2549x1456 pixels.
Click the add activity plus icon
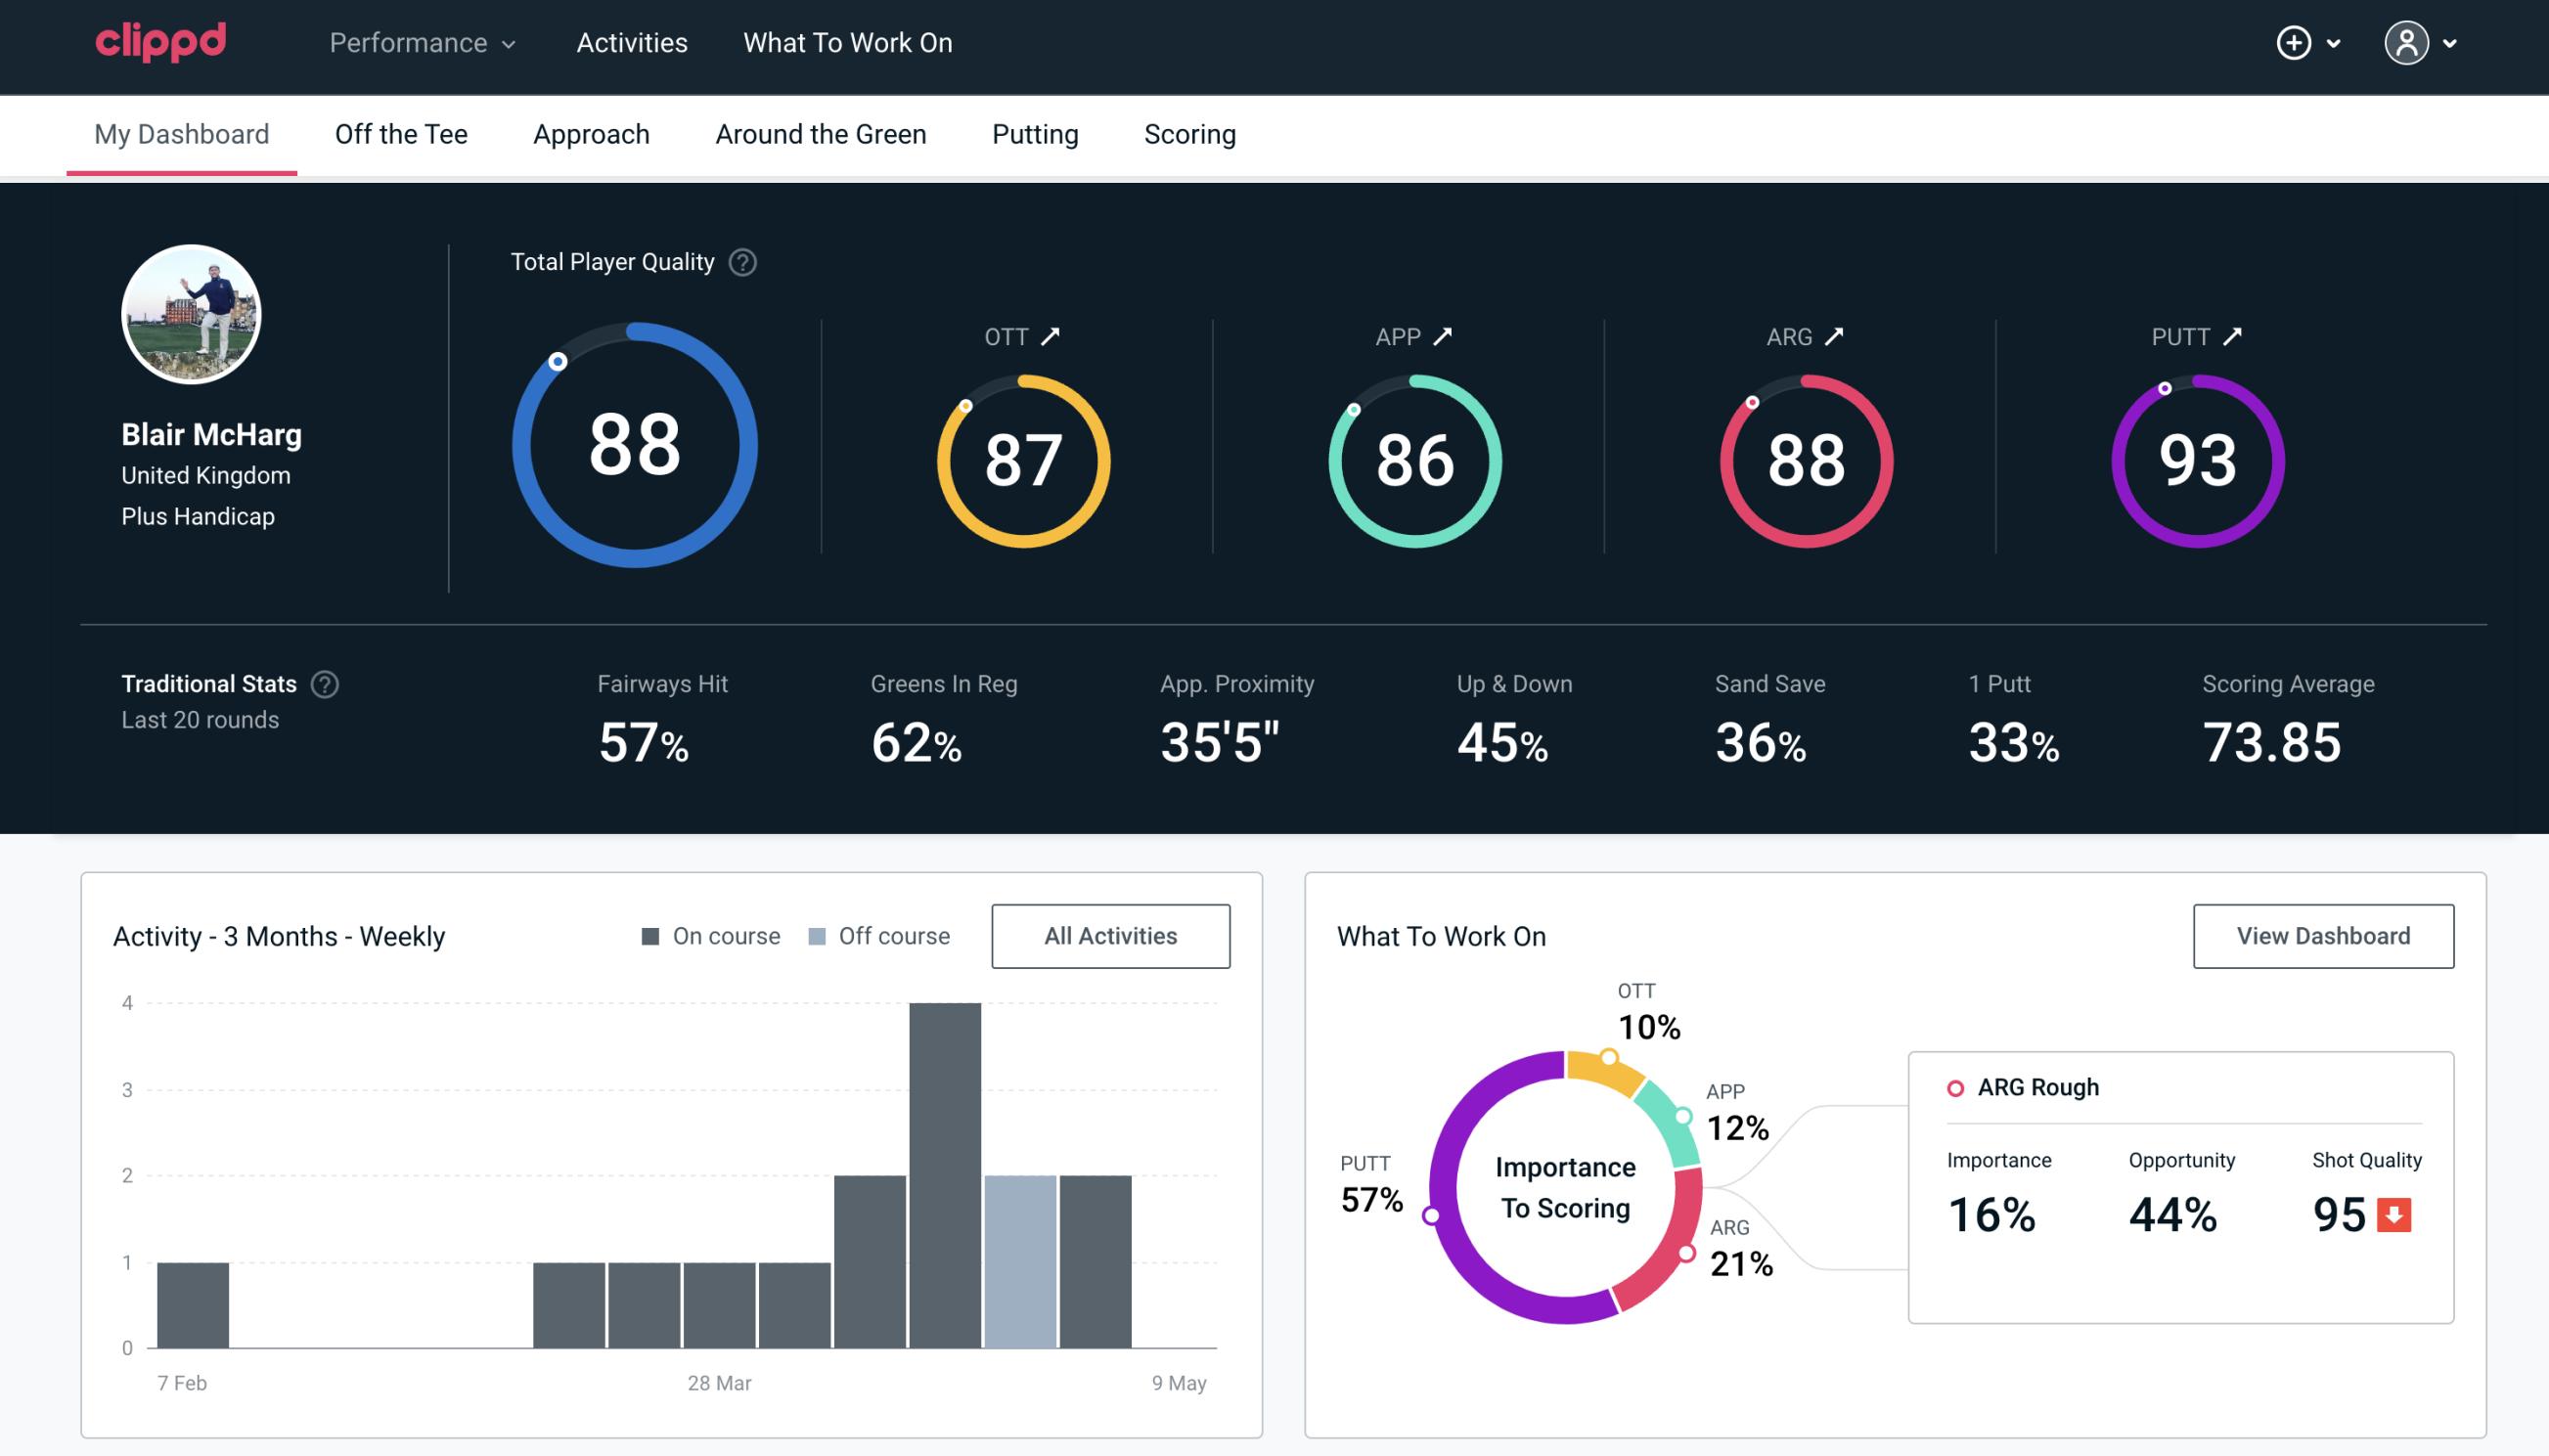pyautogui.click(x=2294, y=44)
